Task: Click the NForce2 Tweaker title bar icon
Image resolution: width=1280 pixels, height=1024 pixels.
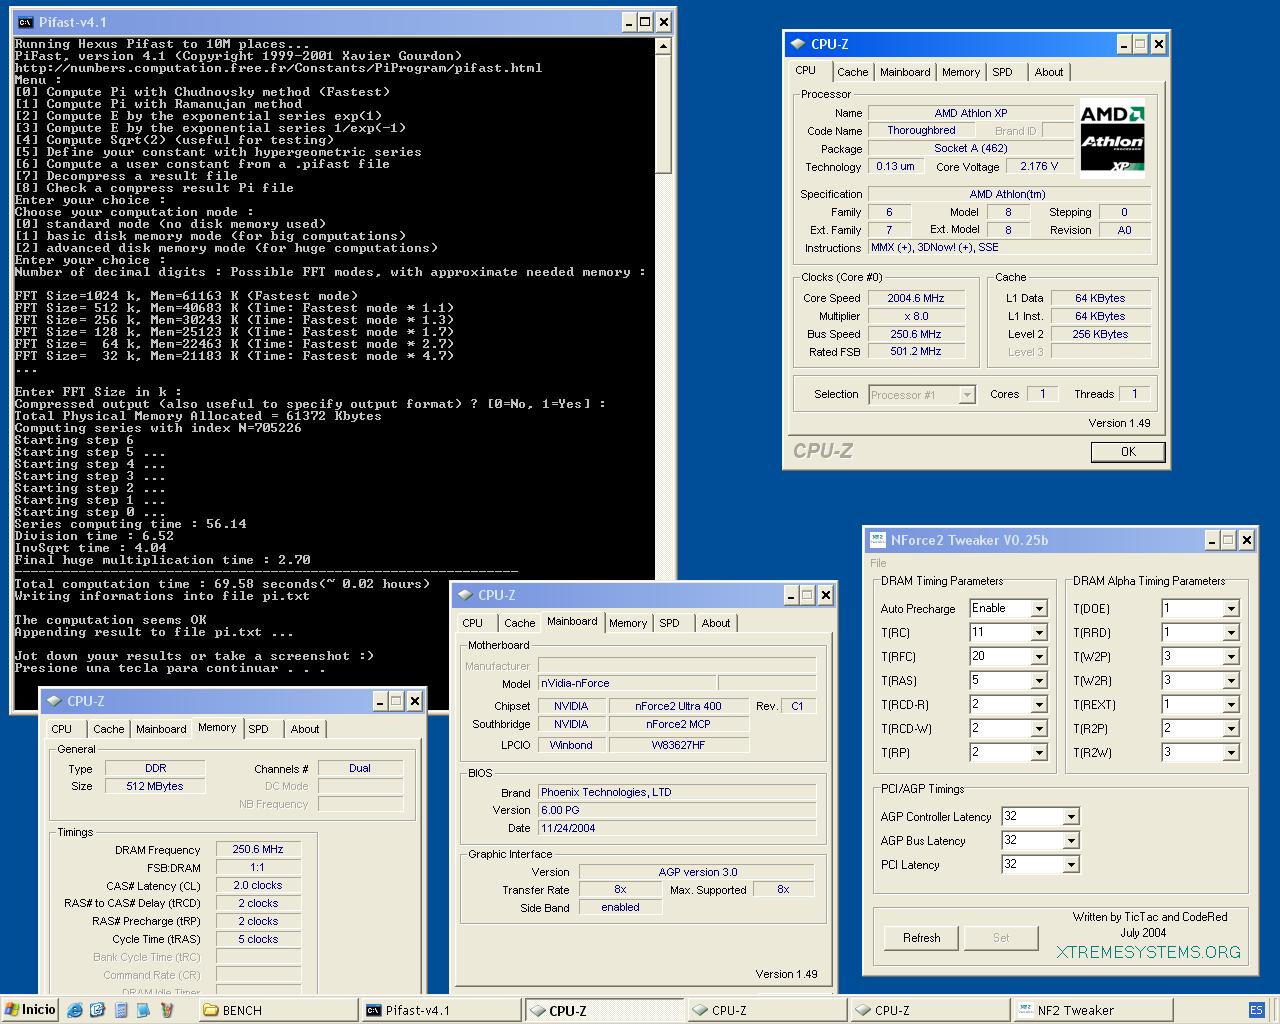Action: pos(877,540)
